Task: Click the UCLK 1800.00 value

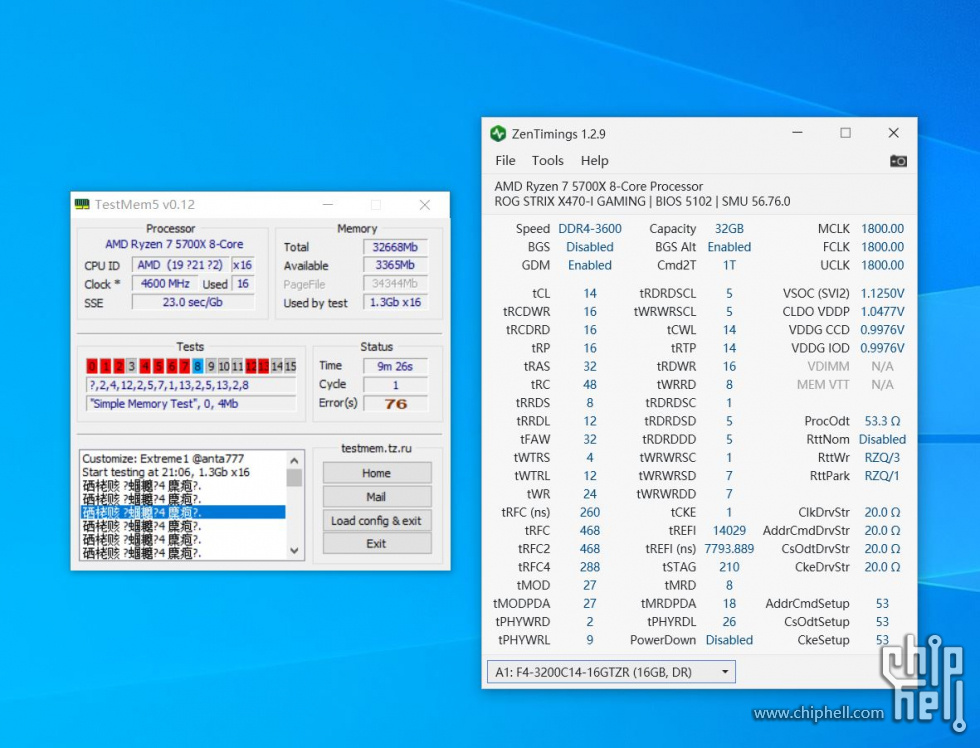Action: (882, 265)
